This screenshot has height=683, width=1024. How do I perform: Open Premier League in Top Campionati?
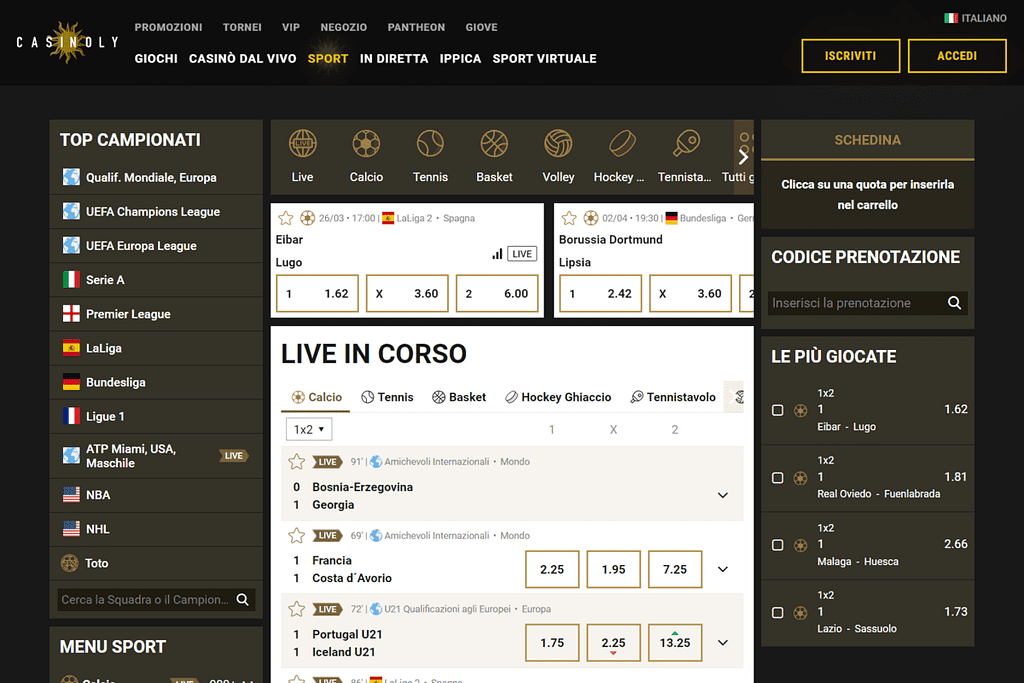tap(156, 314)
